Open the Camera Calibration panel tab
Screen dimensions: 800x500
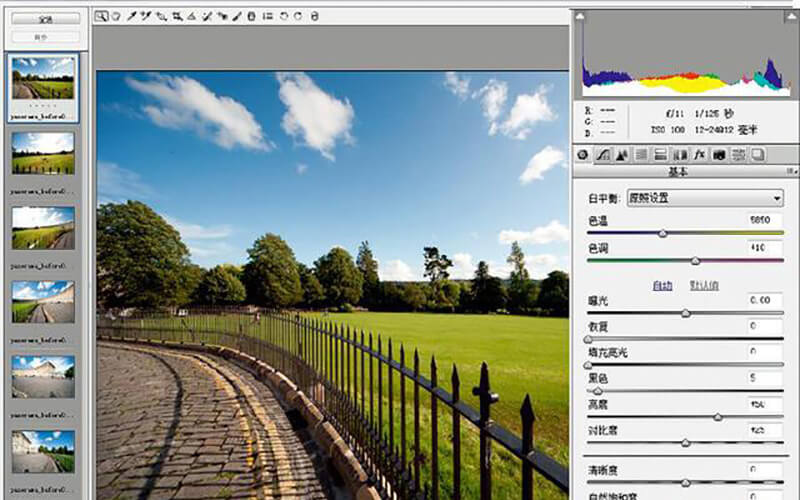(719, 154)
